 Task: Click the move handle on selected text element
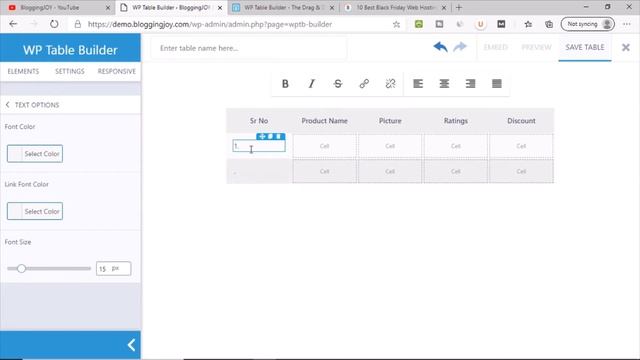click(262, 136)
